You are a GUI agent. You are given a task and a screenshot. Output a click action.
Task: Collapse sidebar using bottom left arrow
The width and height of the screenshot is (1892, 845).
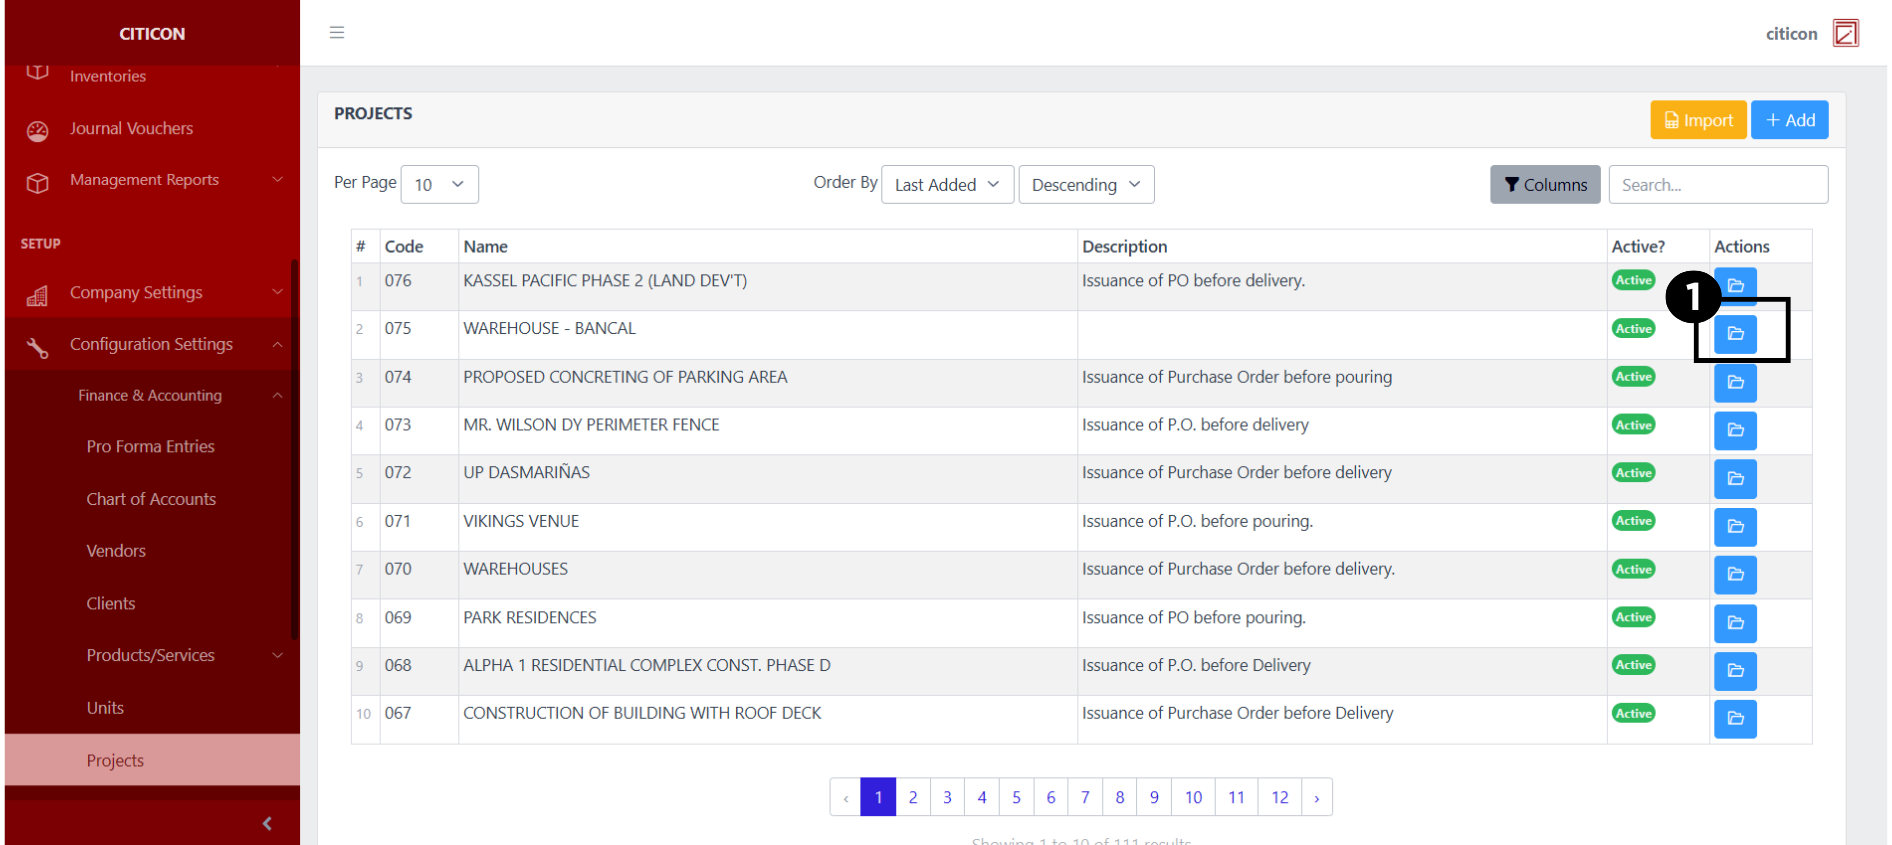pyautogui.click(x=267, y=823)
